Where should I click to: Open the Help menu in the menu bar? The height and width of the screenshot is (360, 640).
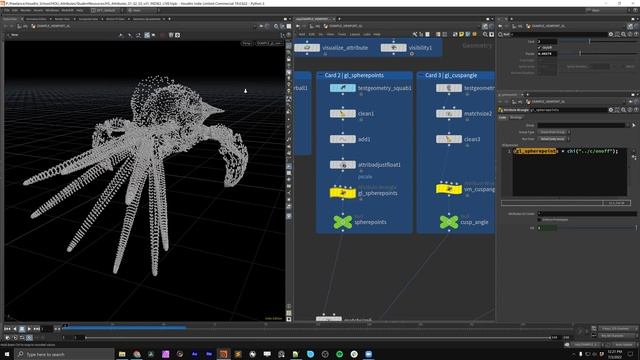pos(80,10)
